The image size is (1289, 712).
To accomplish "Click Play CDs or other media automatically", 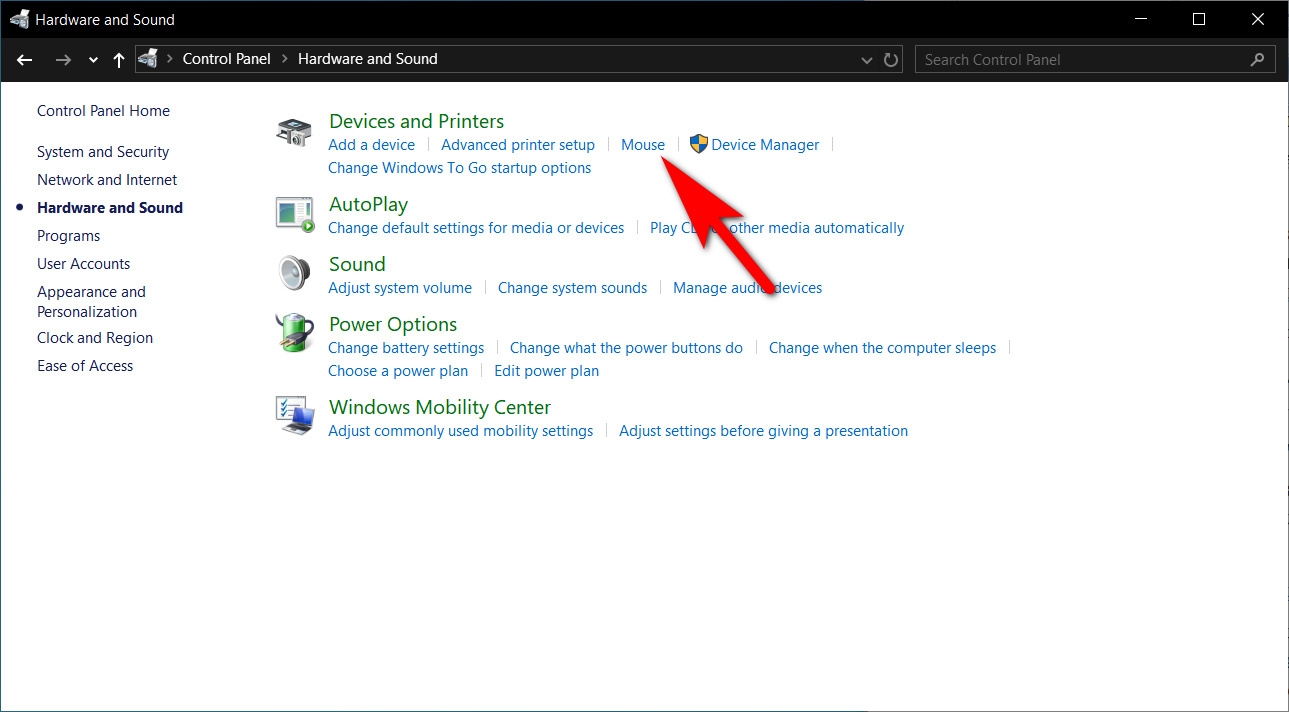I will [x=777, y=228].
